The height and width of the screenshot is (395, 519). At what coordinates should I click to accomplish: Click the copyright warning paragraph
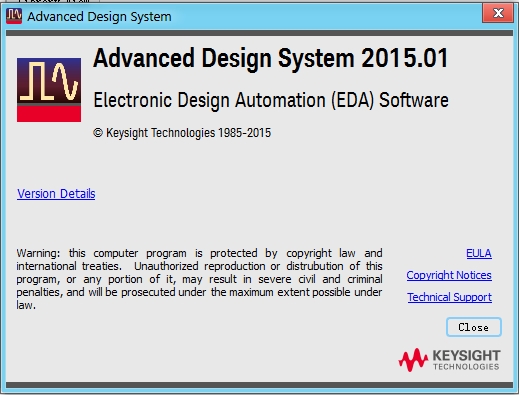(x=199, y=279)
